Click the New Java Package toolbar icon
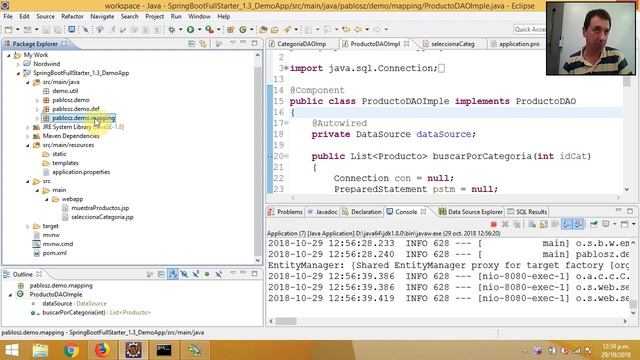This screenshot has height=360, width=640. pos(231,29)
